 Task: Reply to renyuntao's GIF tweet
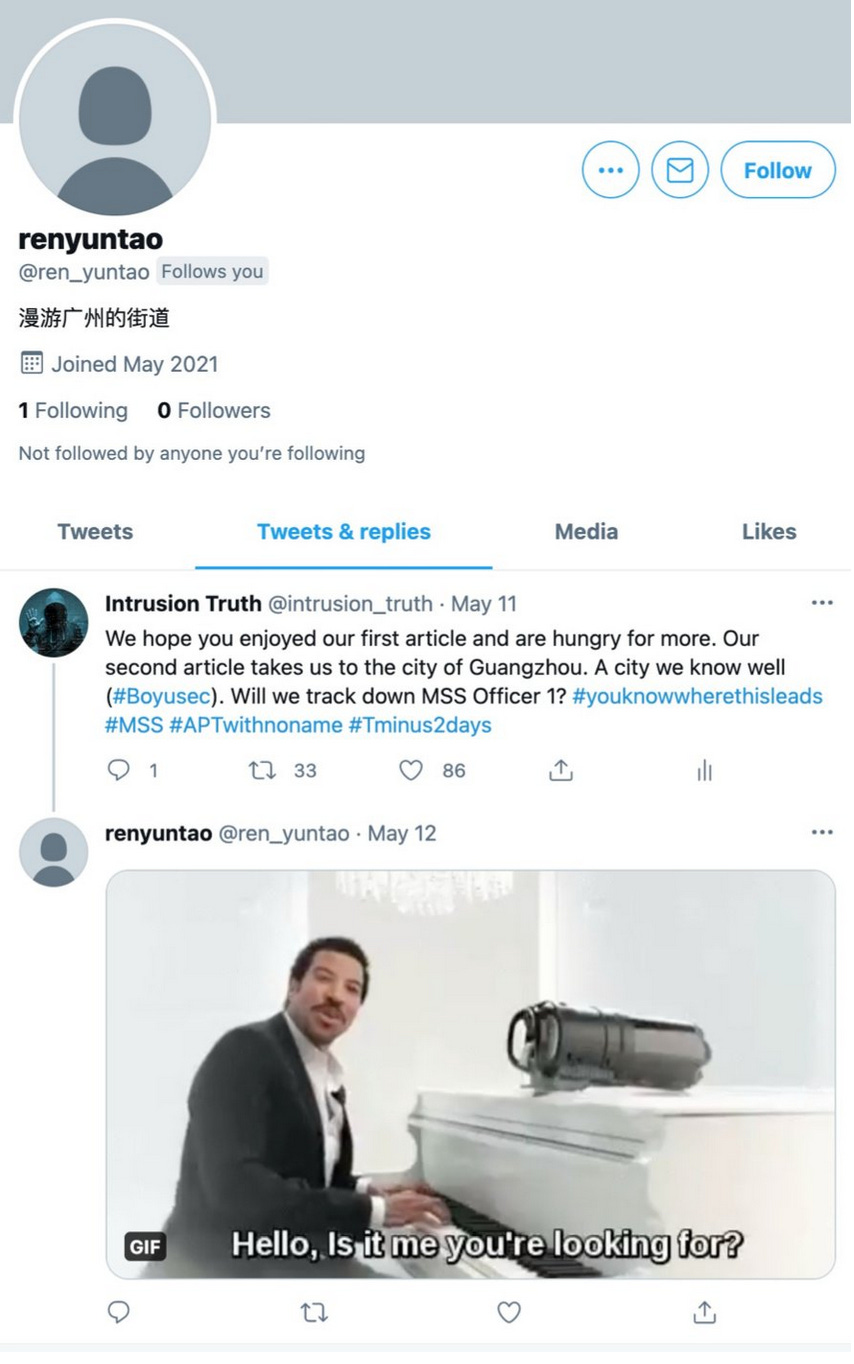point(119,1312)
